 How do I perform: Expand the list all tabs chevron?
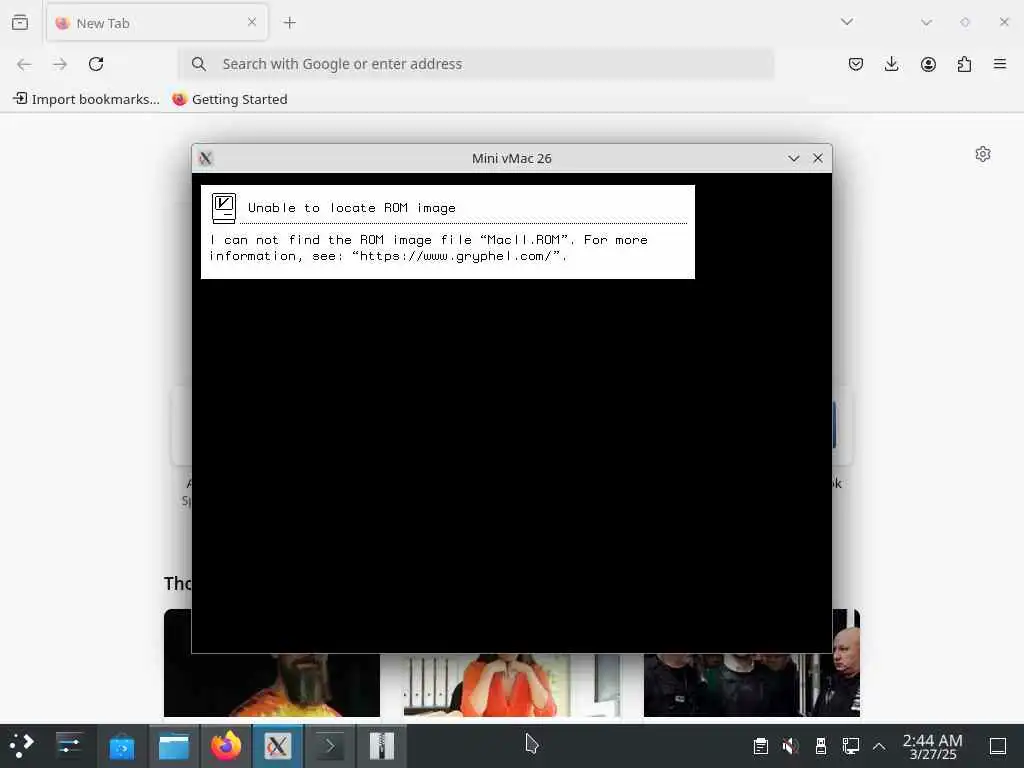click(x=846, y=22)
